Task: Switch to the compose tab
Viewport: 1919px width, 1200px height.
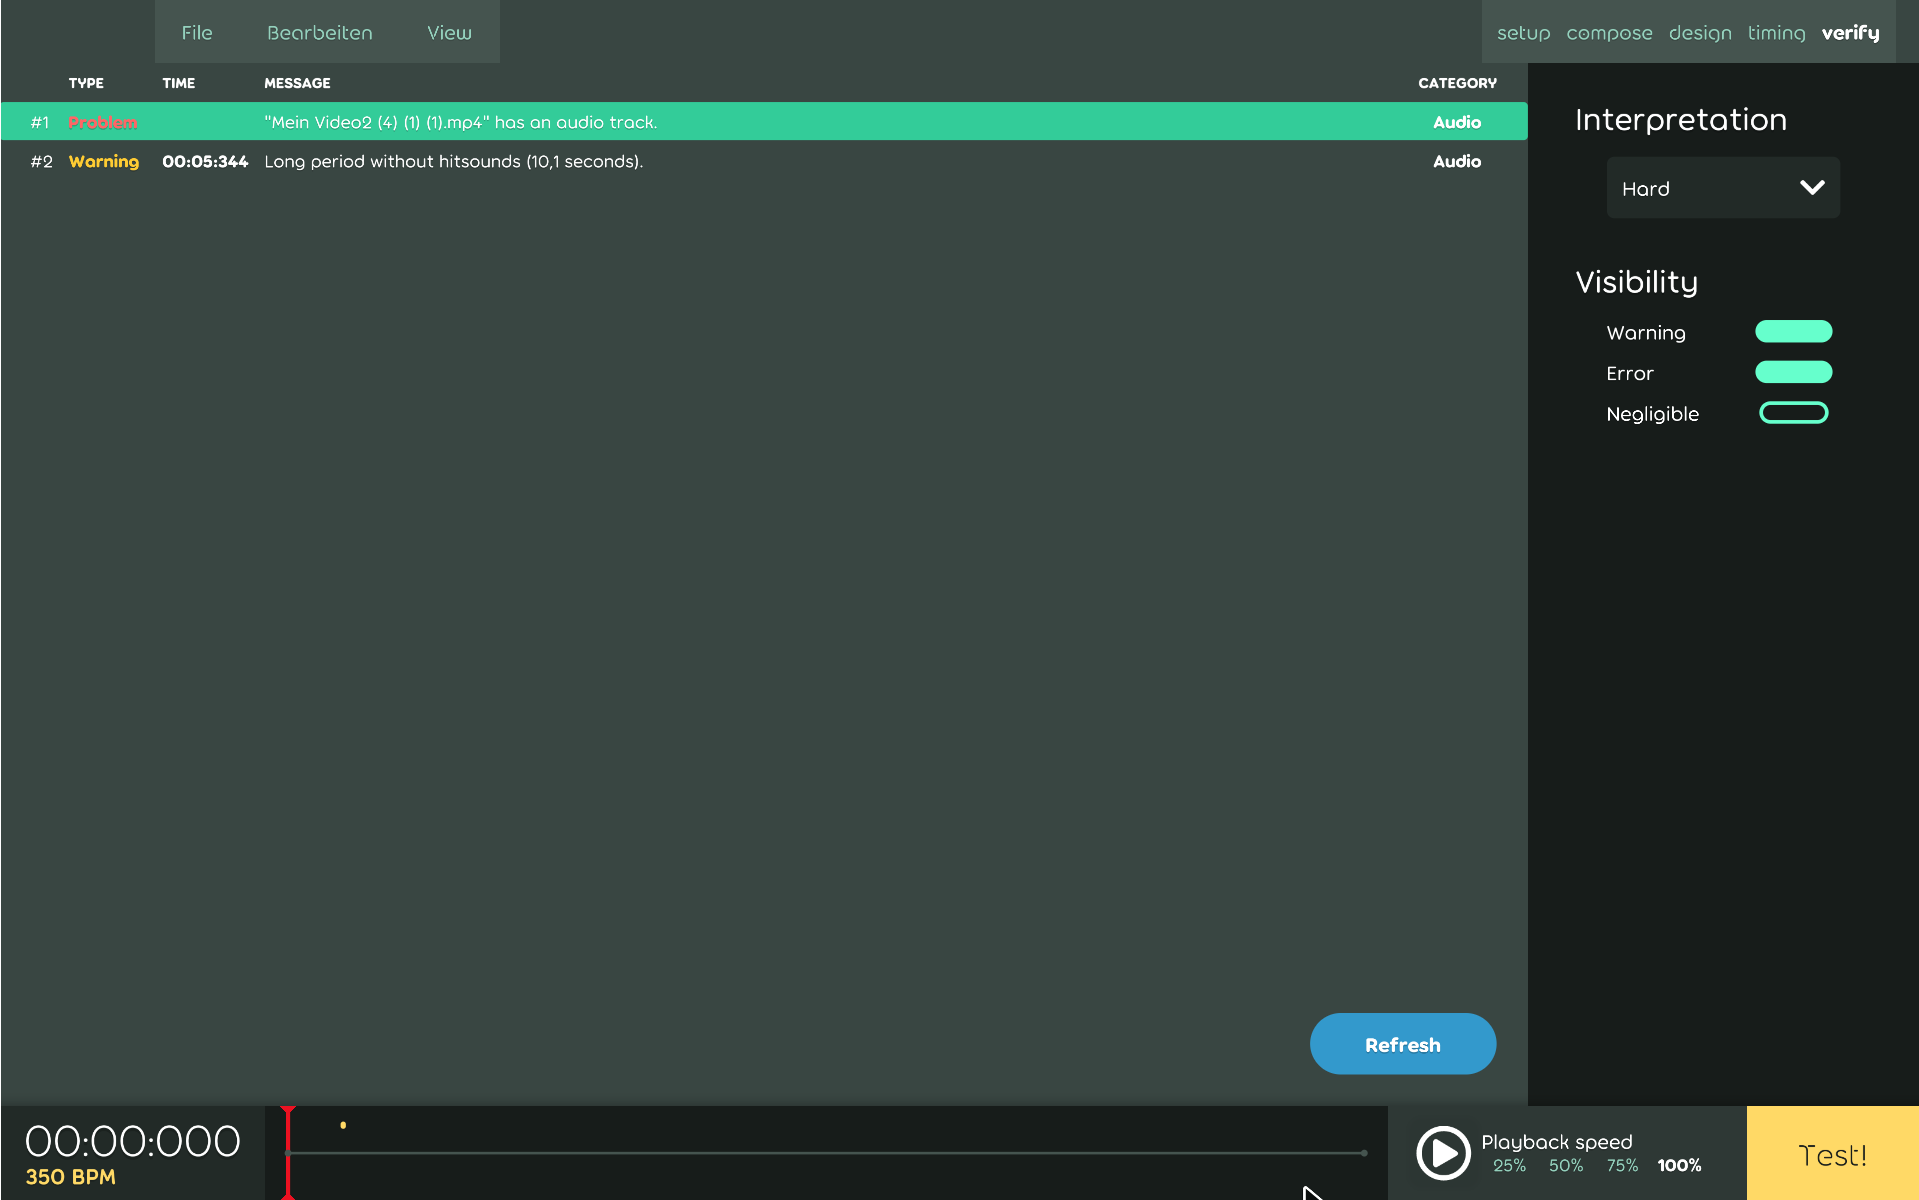Action: (x=1608, y=32)
